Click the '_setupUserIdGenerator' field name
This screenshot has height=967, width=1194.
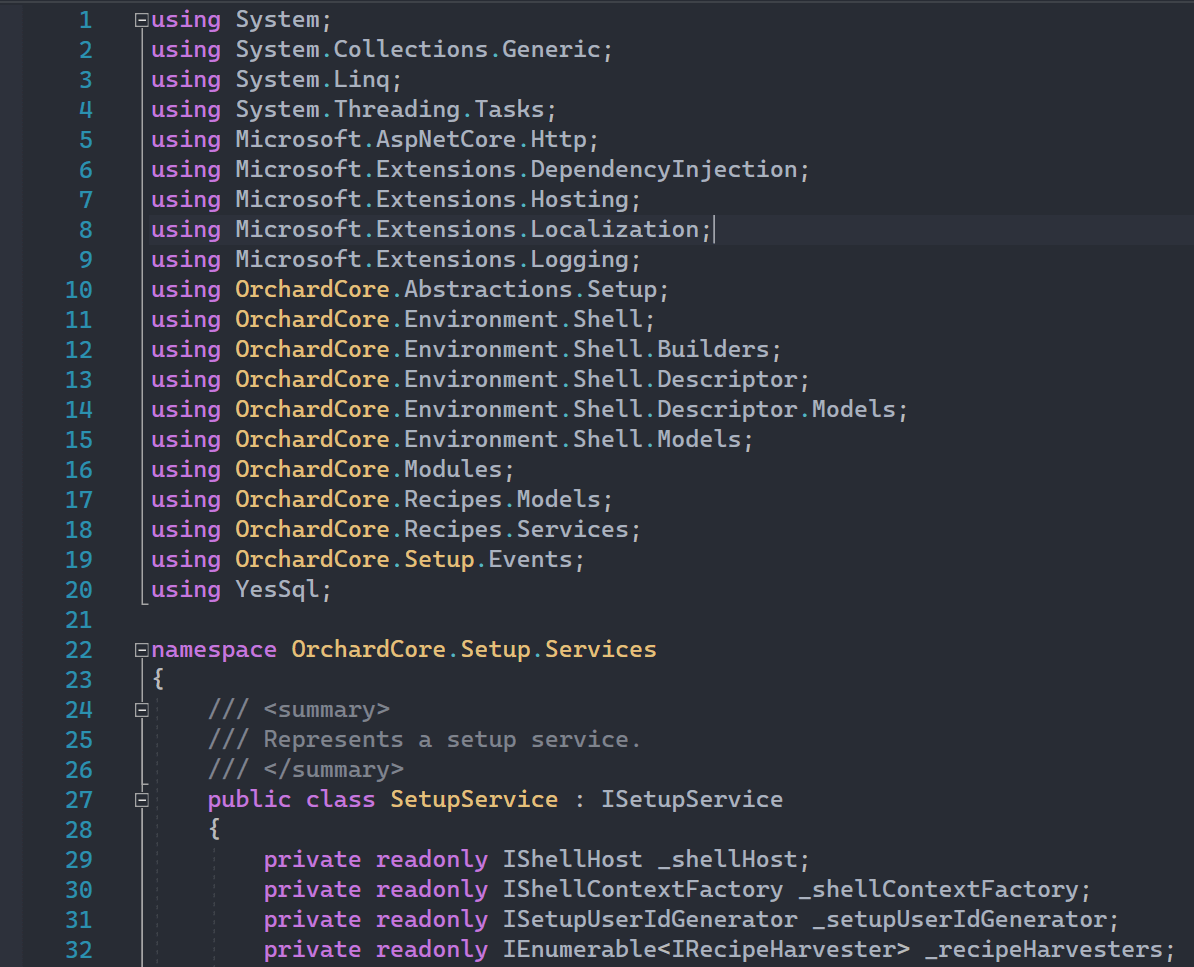tap(959, 920)
